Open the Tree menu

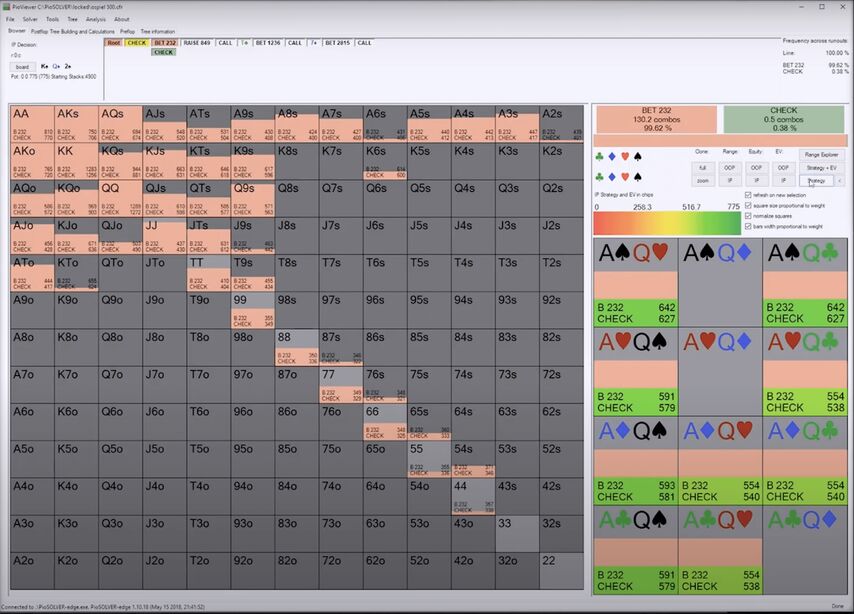click(x=72, y=19)
